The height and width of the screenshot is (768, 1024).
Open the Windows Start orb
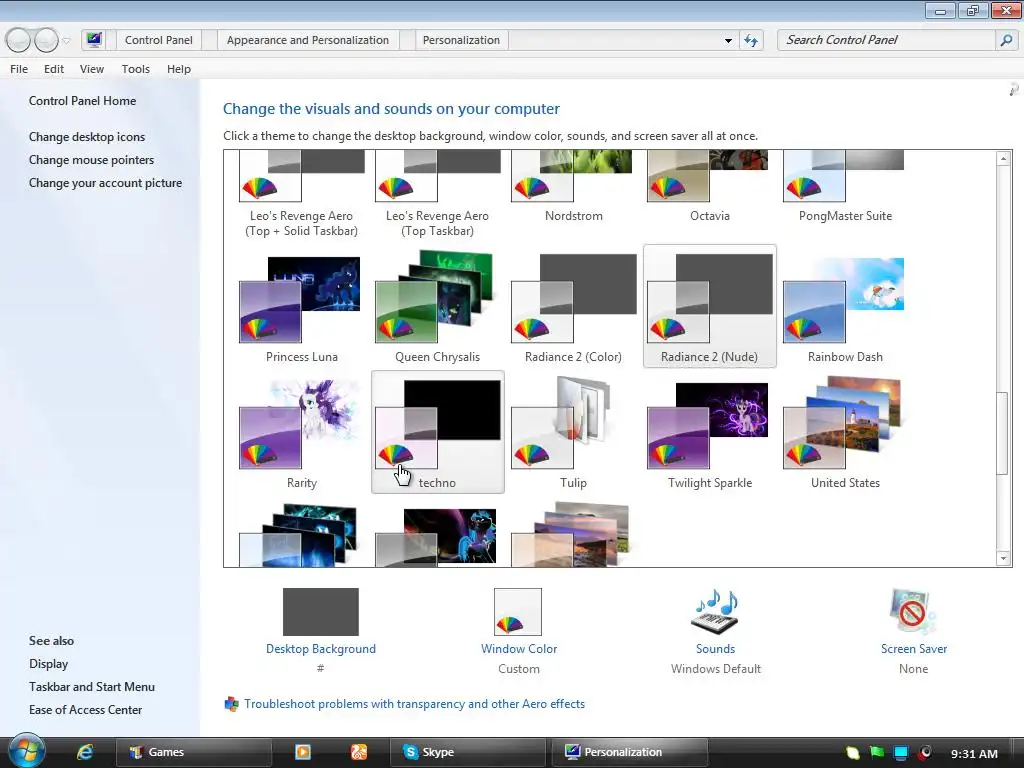pos(27,751)
